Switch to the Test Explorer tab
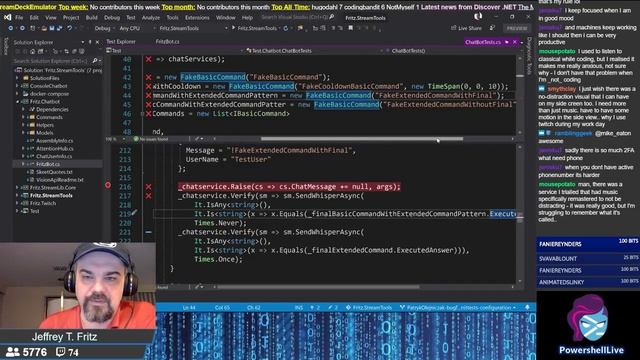The image size is (640, 360). point(121,42)
